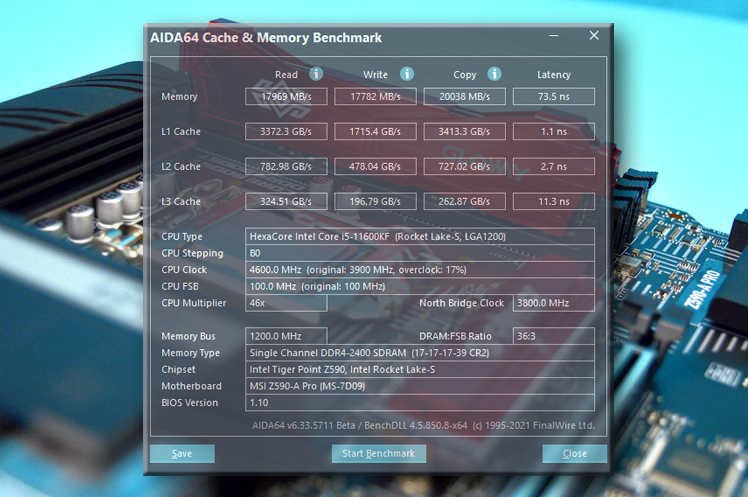Click the AIDA64 Cache & Memory Benchmark title

coord(266,38)
